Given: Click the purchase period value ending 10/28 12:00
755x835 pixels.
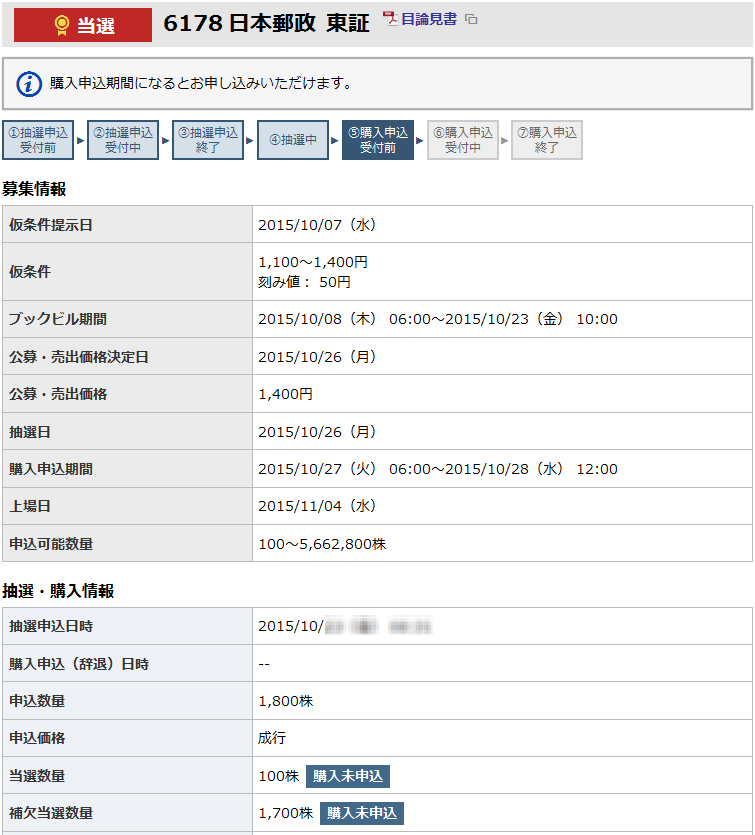Looking at the screenshot, I should click(438, 469).
